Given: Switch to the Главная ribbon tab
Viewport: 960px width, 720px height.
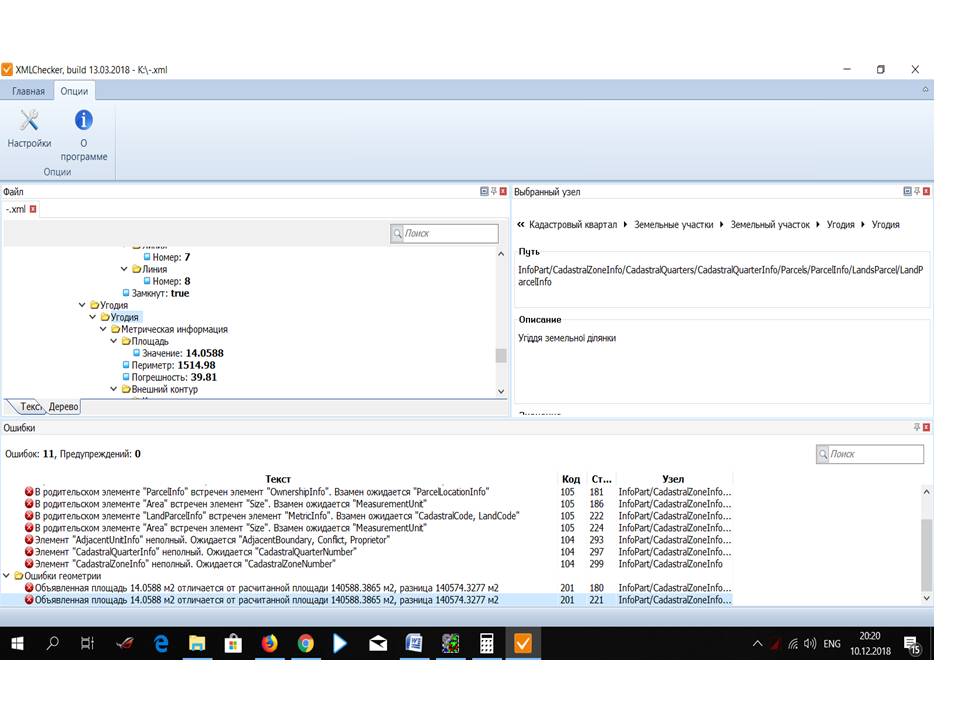Looking at the screenshot, I should (x=28, y=91).
